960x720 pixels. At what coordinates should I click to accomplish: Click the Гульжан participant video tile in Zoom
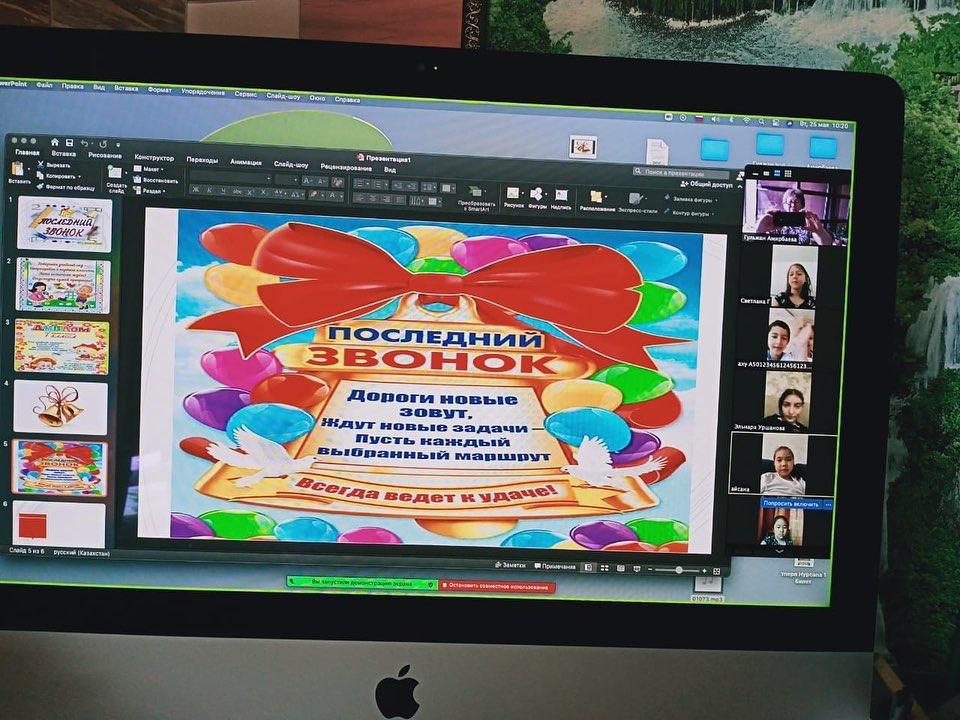795,213
